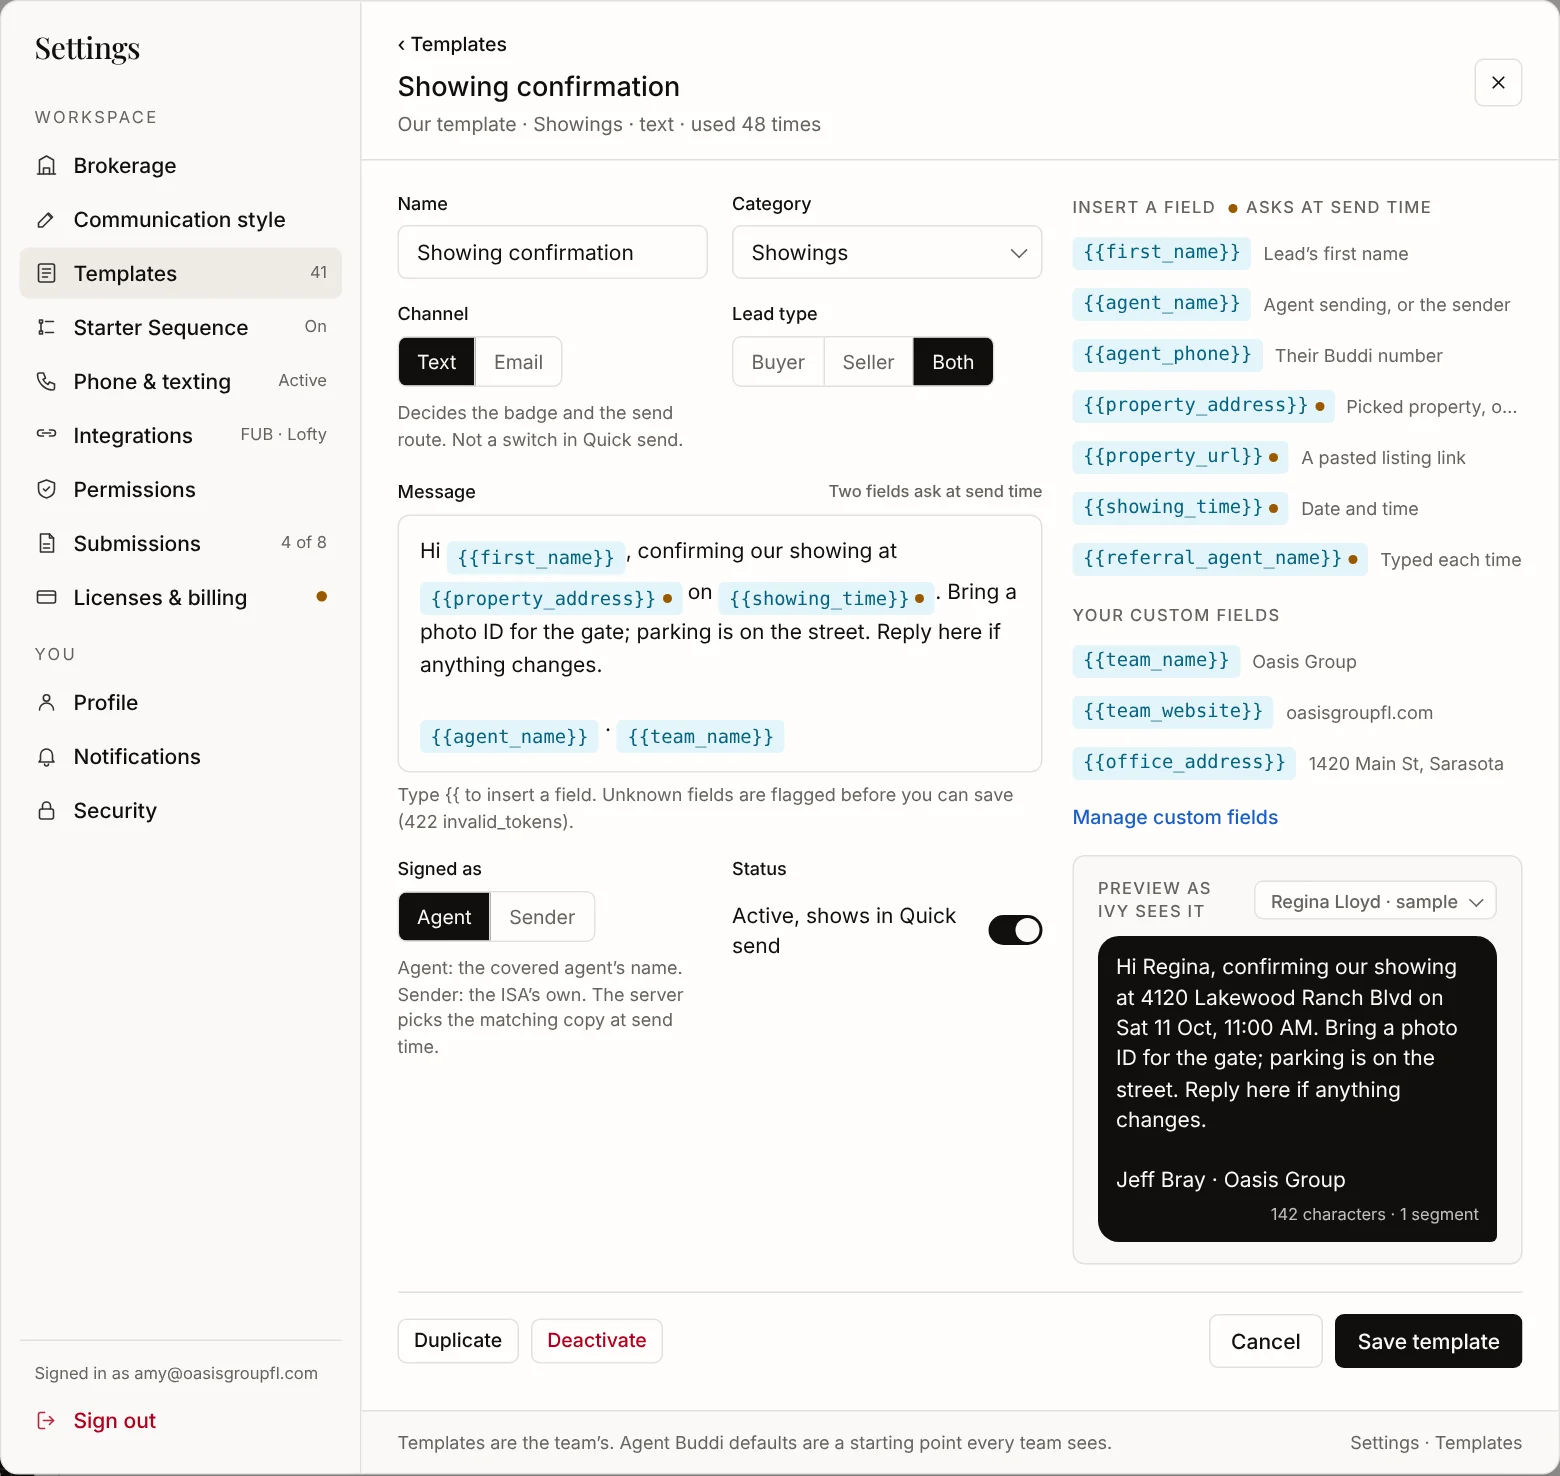The width and height of the screenshot is (1560, 1476).
Task: Click inside the Message text area
Action: (x=720, y=644)
